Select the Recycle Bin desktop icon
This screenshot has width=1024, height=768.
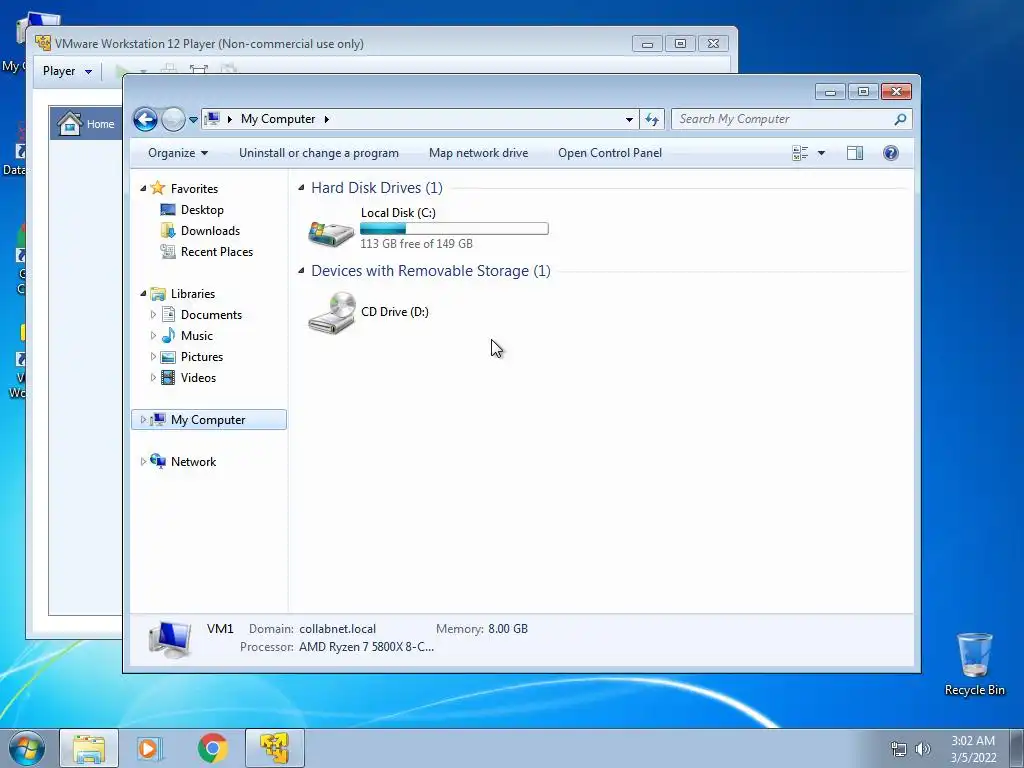coord(974,664)
